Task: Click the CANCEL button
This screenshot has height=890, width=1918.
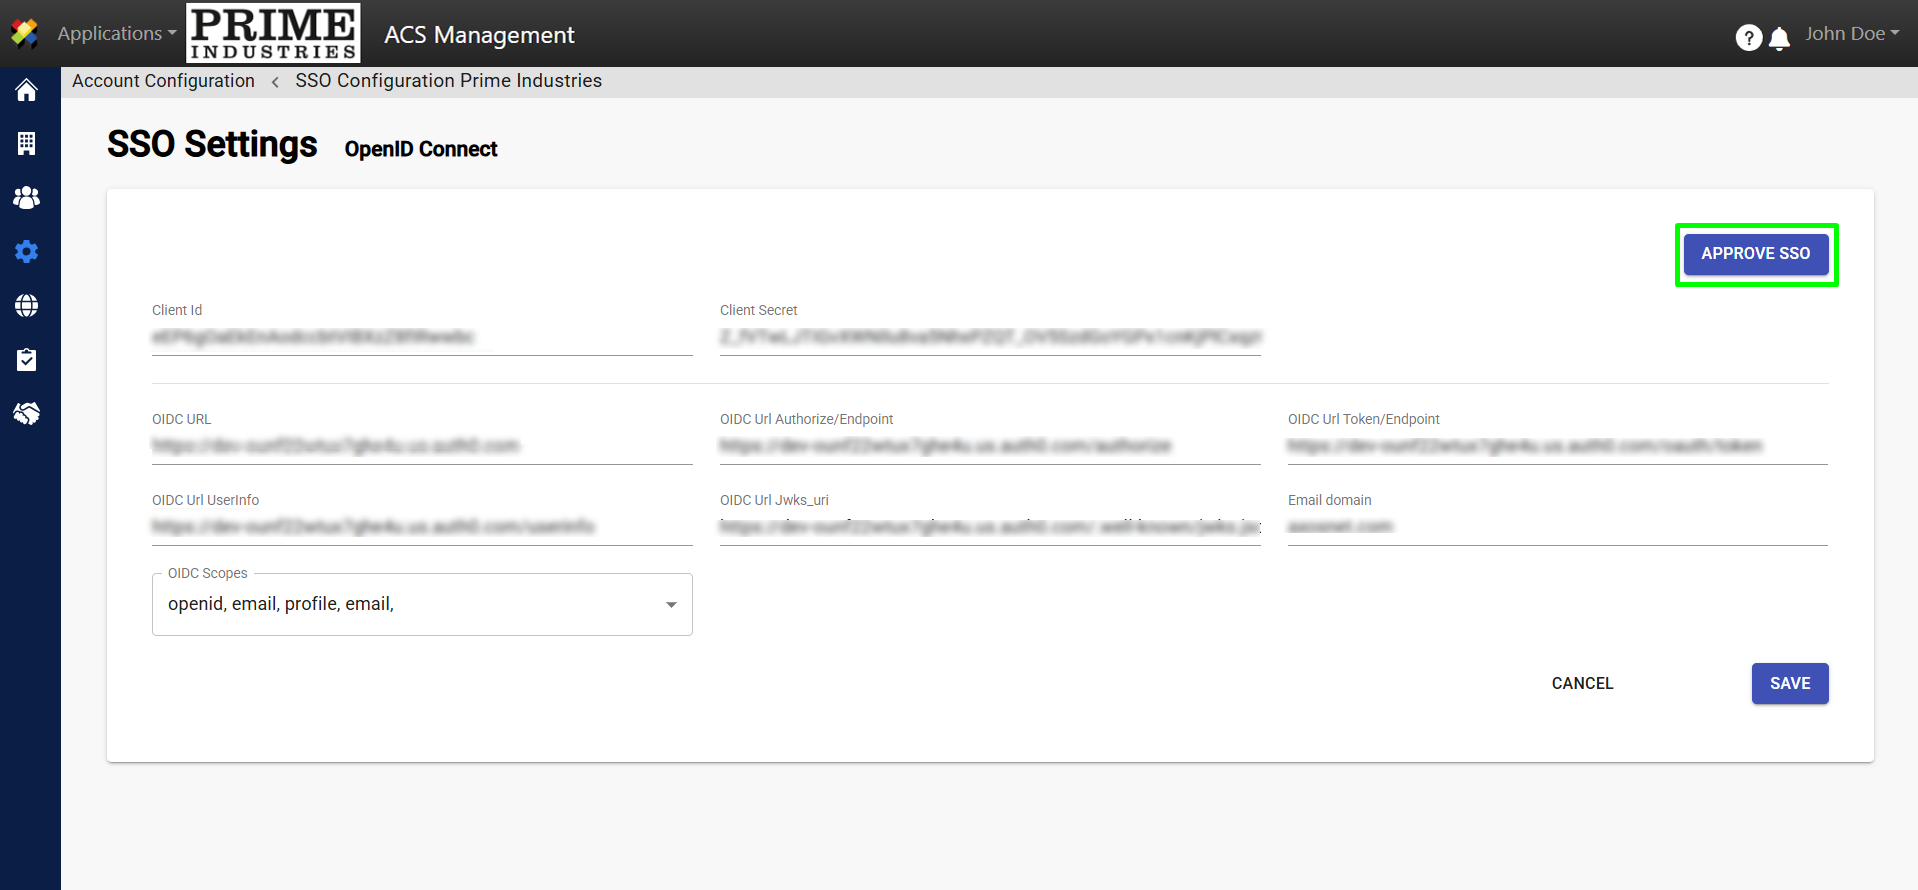Action: [1582, 683]
